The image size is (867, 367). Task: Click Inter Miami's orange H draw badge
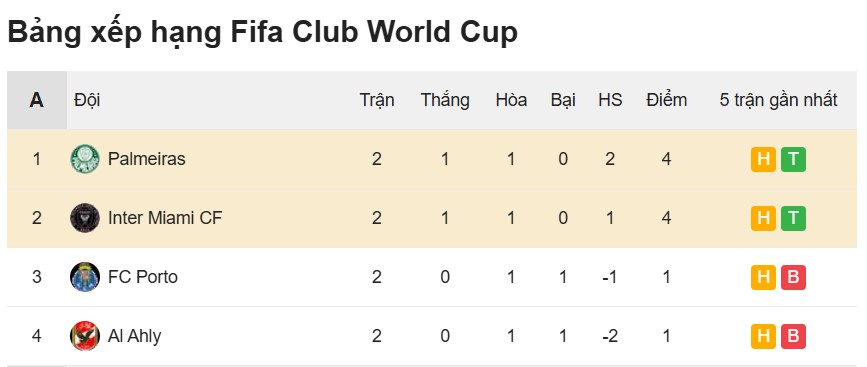[x=763, y=218]
